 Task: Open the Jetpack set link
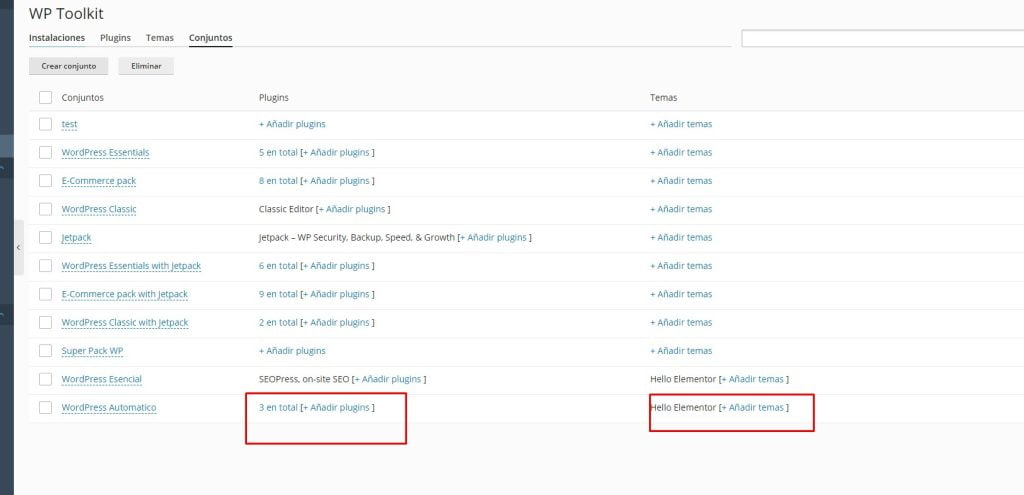(76, 238)
